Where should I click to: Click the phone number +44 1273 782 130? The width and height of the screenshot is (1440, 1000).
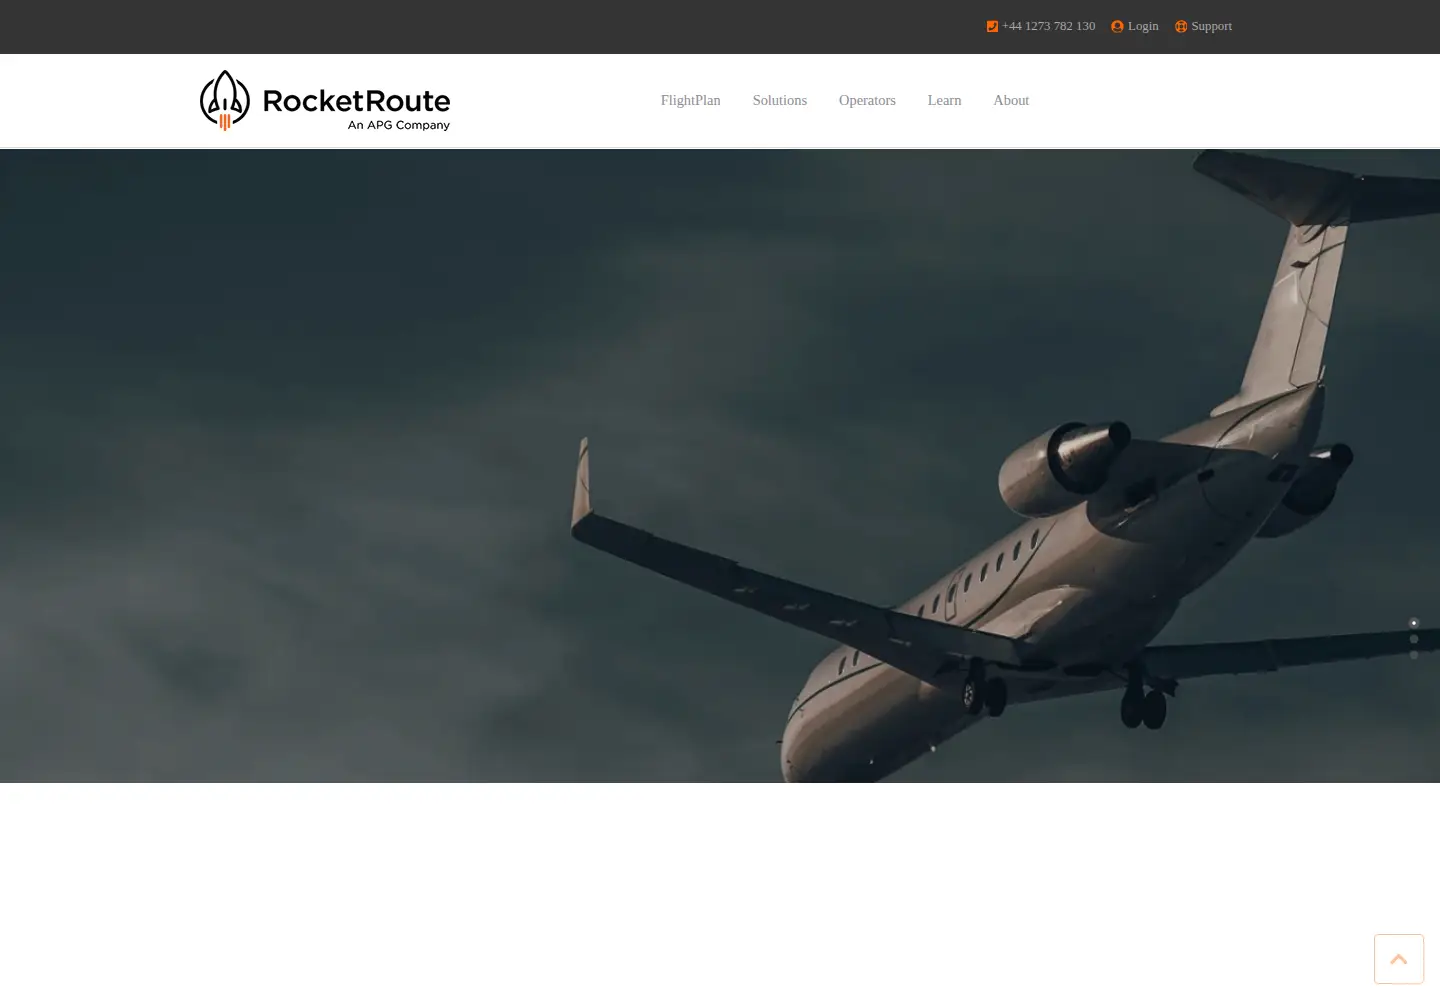(1049, 26)
